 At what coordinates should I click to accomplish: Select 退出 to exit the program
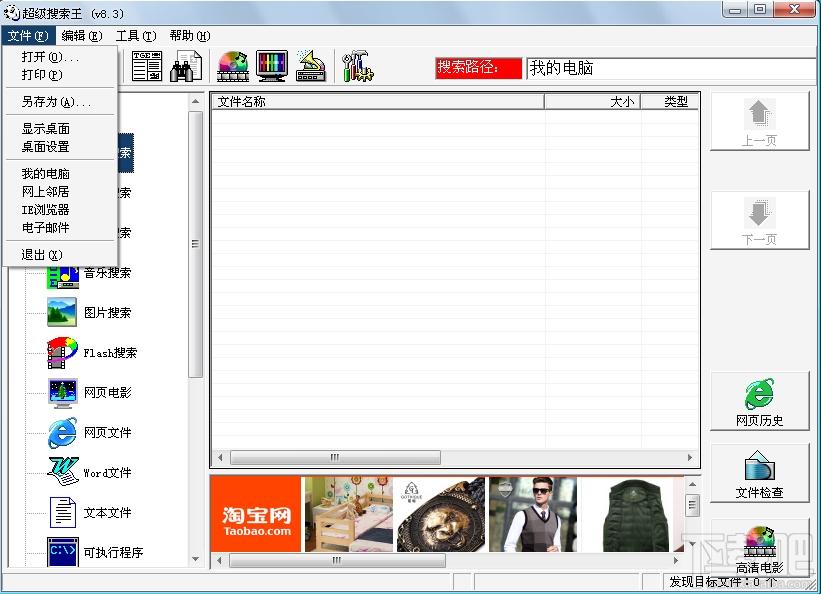[42, 255]
